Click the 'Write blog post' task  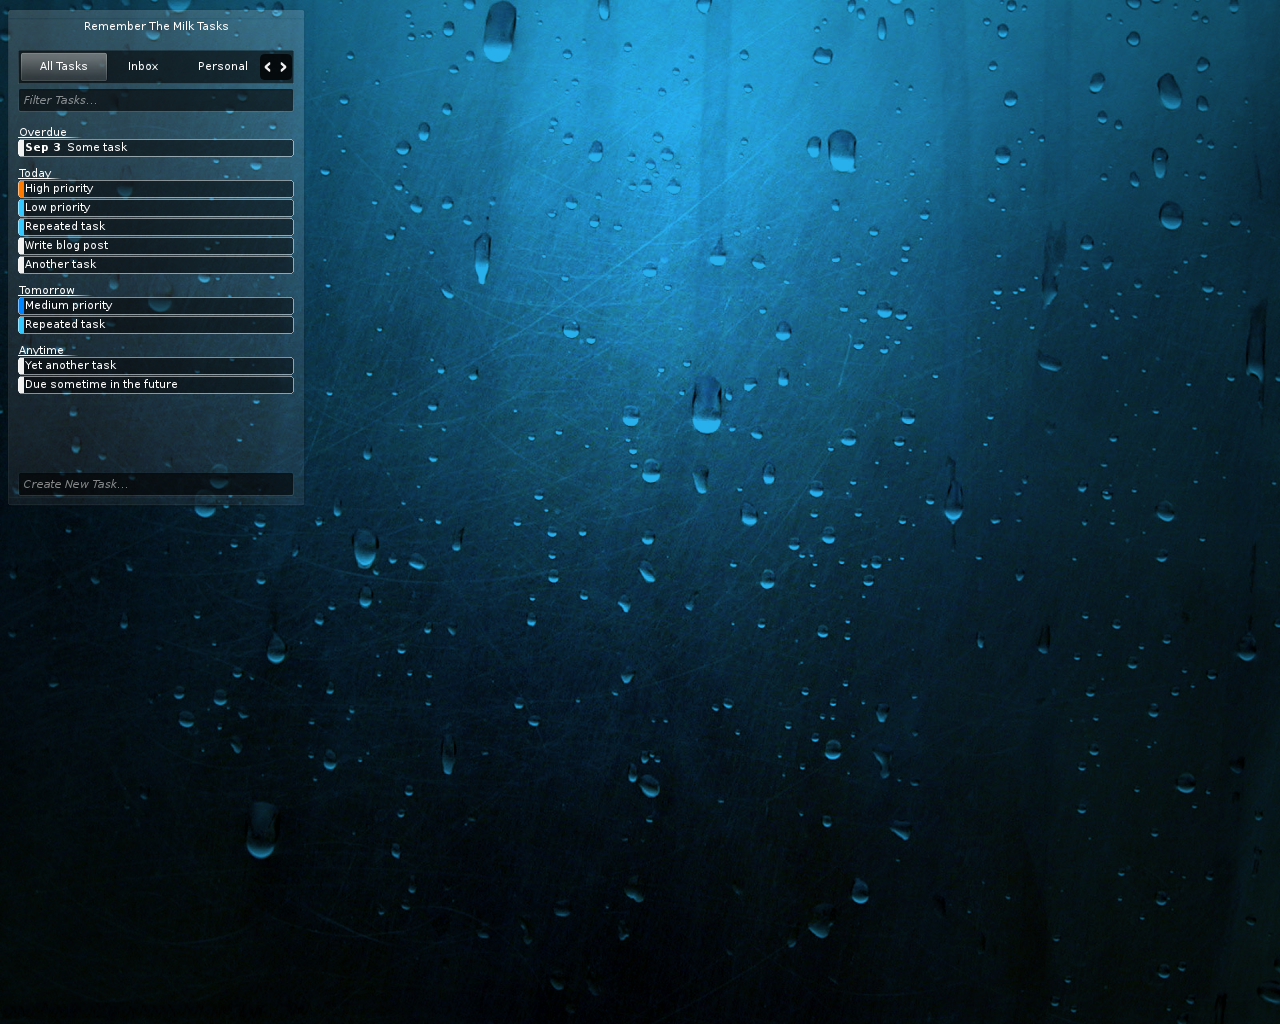156,246
